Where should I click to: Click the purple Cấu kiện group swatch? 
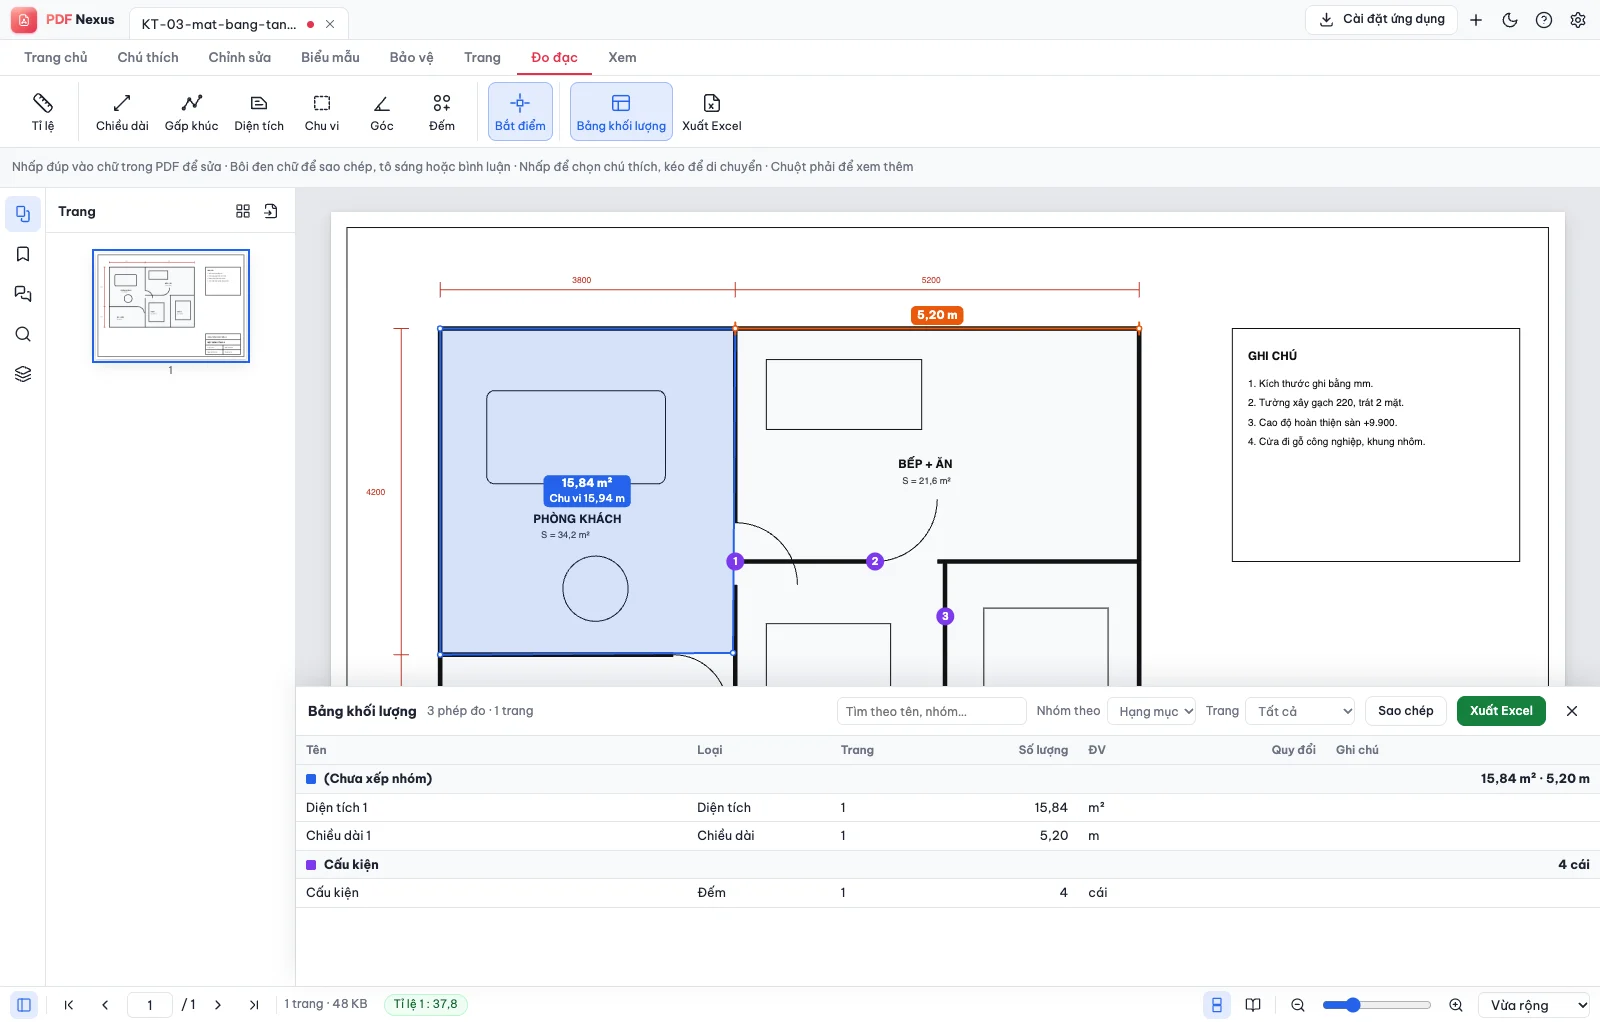311,865
